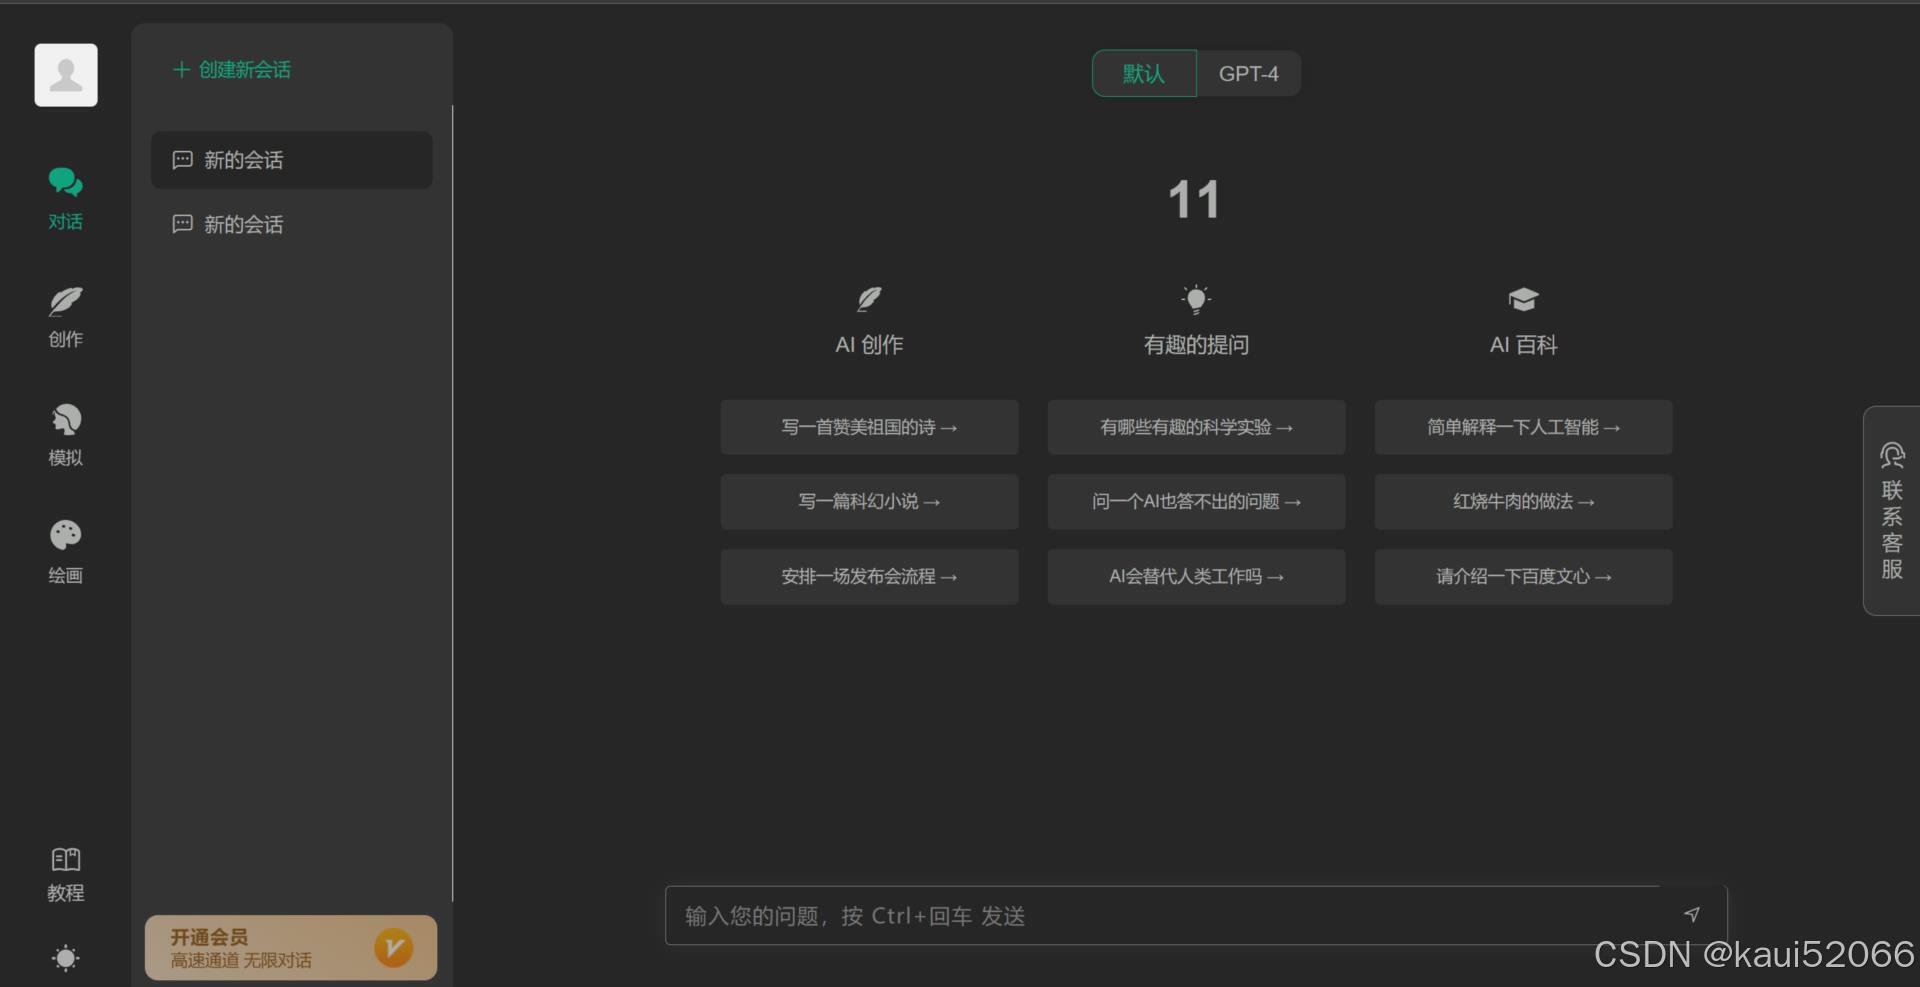Select prompt 红烧牛肉的做法
This screenshot has width=1920, height=987.
[x=1522, y=502]
